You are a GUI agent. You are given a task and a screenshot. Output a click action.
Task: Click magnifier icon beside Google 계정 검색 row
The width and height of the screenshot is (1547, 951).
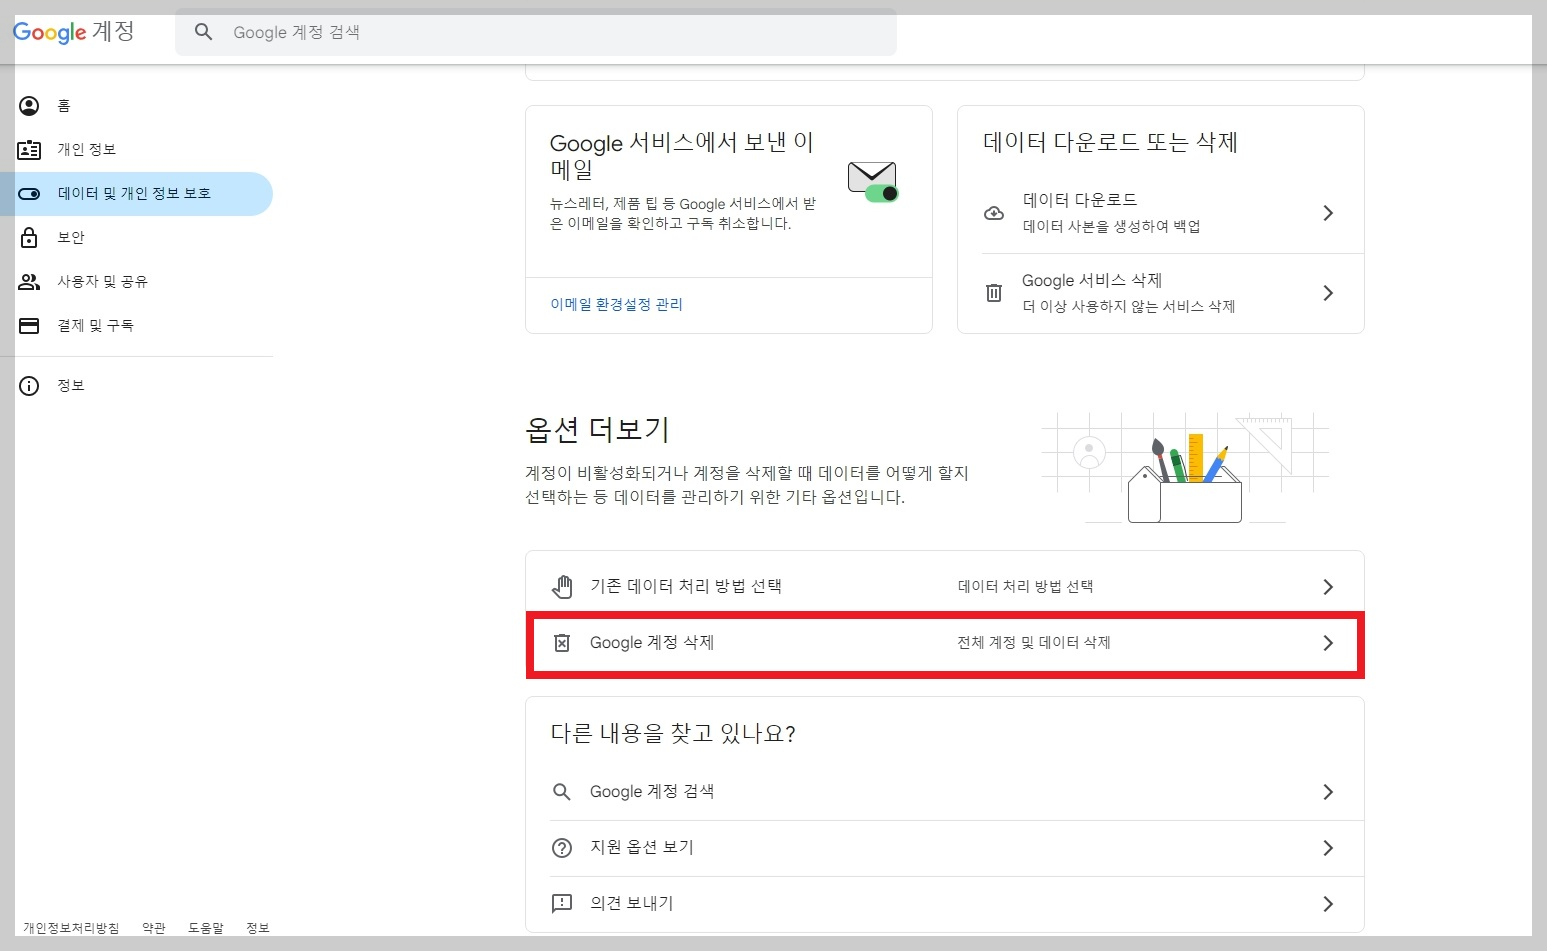click(x=562, y=792)
